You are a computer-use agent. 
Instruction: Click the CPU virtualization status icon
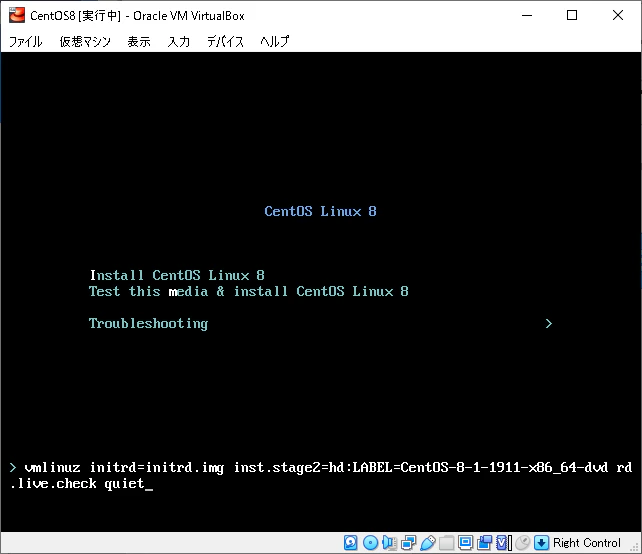click(504, 543)
